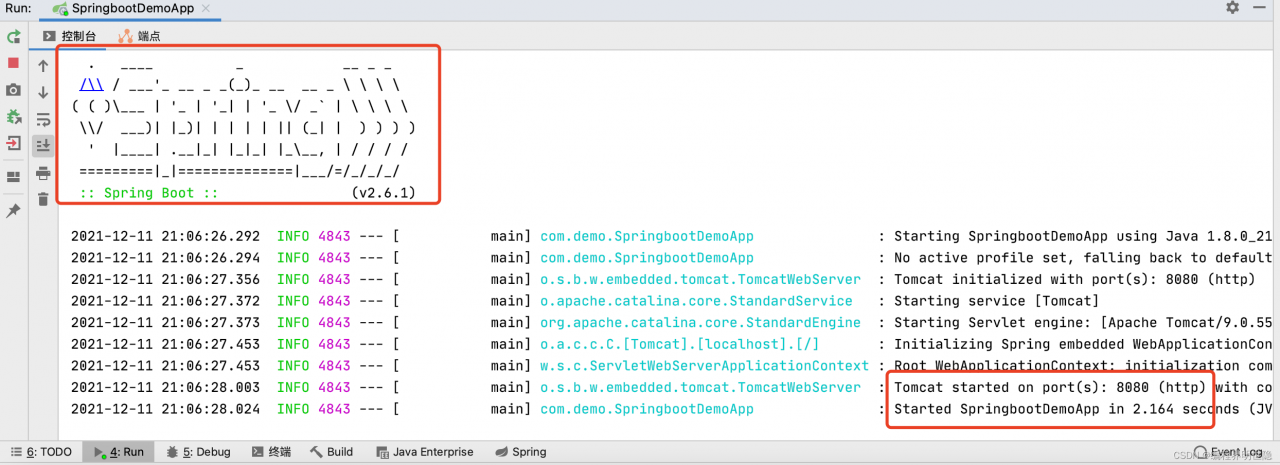This screenshot has height=465, width=1280.
Task: Open the 5: Debug tool window
Action: pyautogui.click(x=198, y=452)
